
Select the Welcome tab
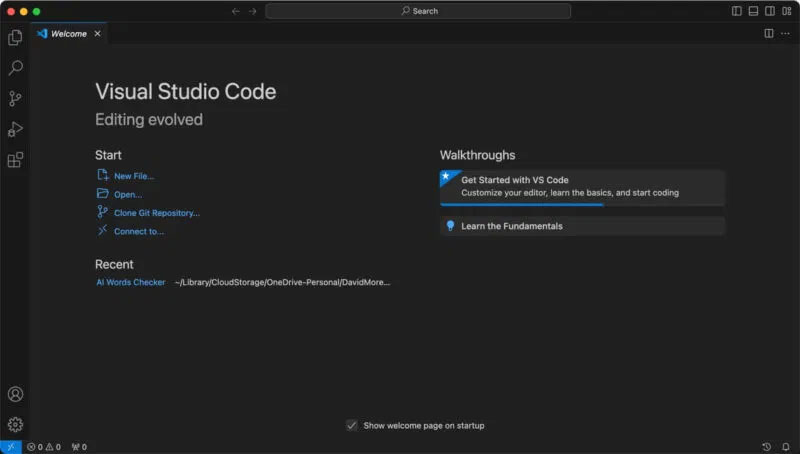[69, 34]
